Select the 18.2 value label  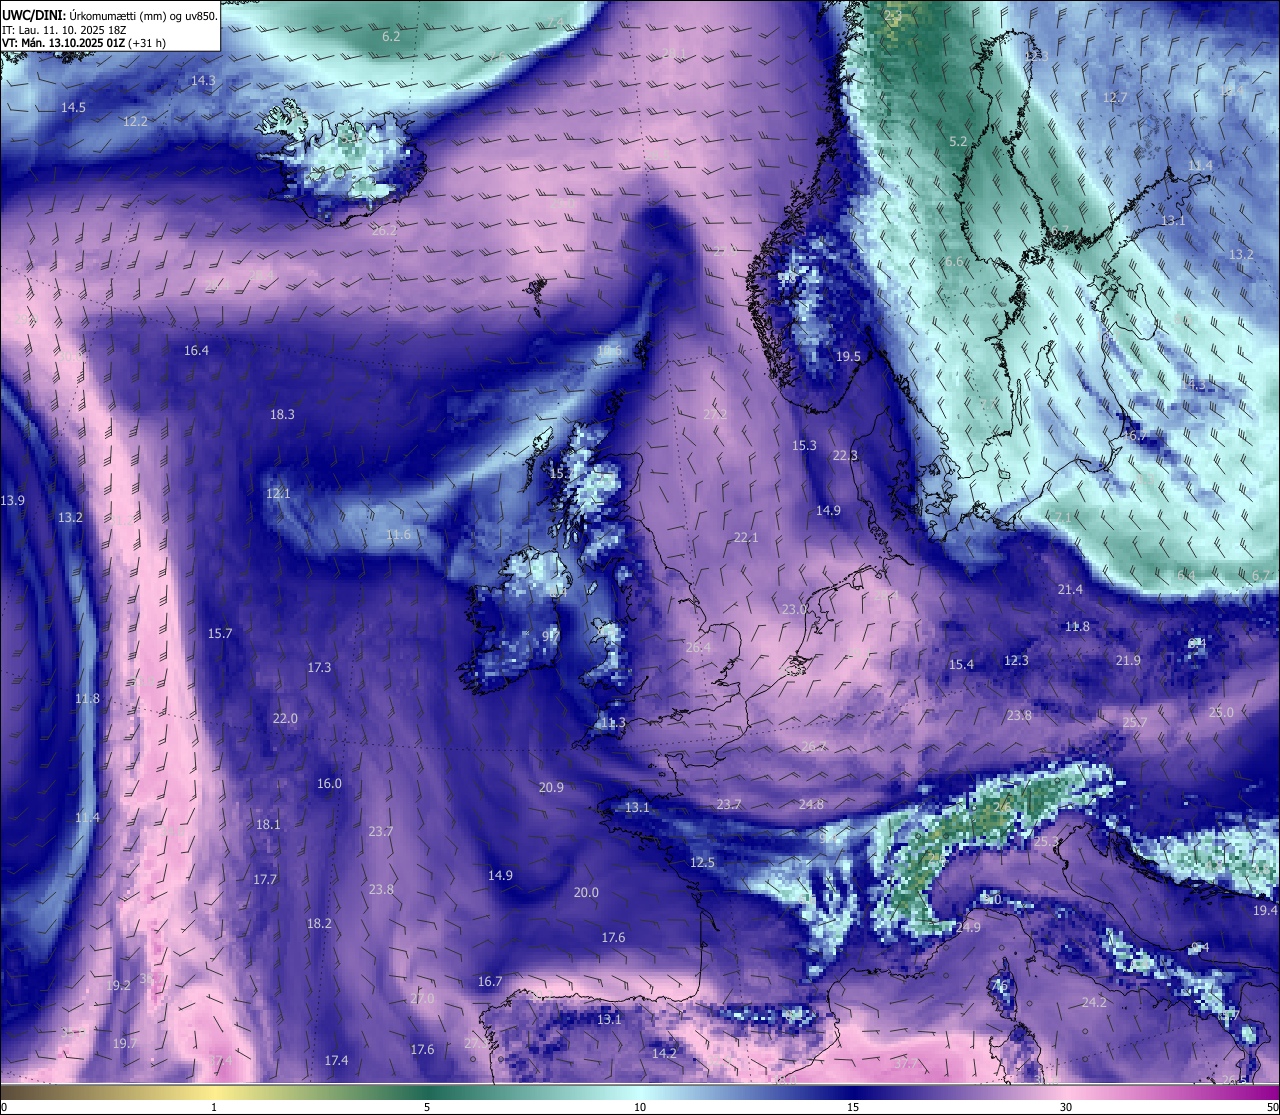(x=319, y=924)
